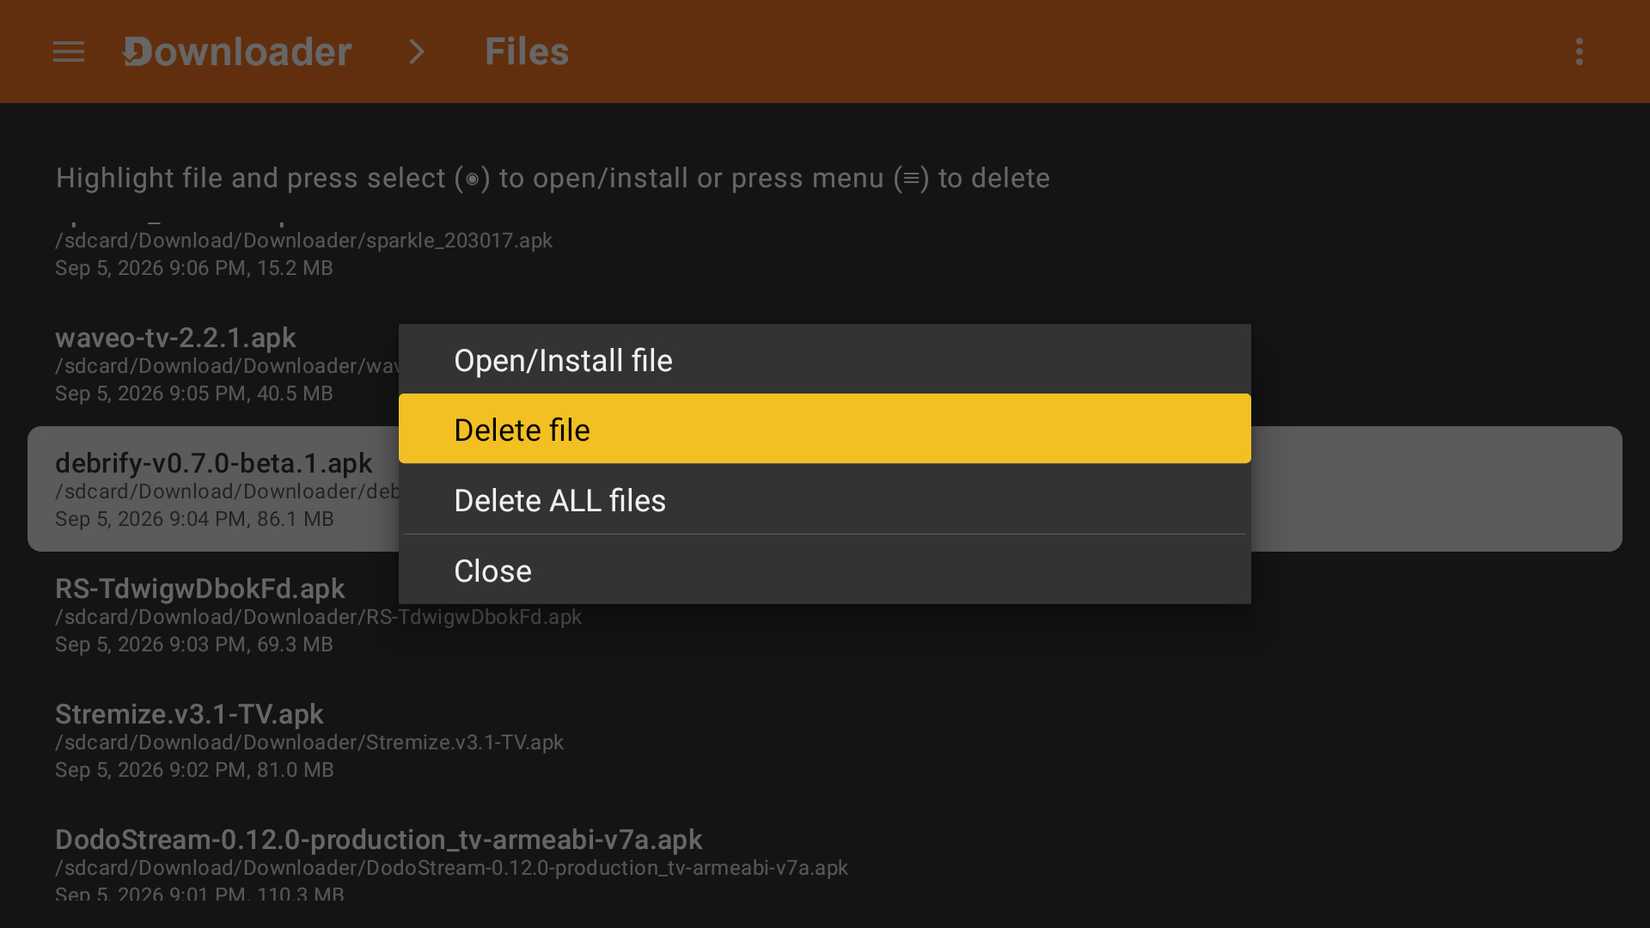Click the highlight file instruction text
Viewport: 1650px width, 928px height.
[553, 178]
